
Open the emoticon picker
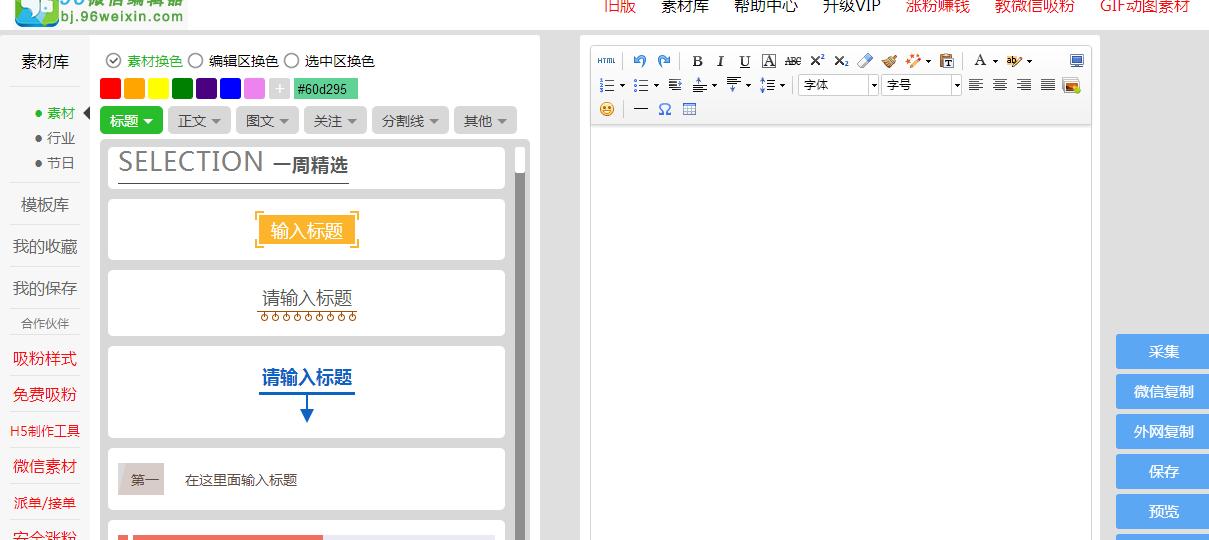tap(607, 109)
